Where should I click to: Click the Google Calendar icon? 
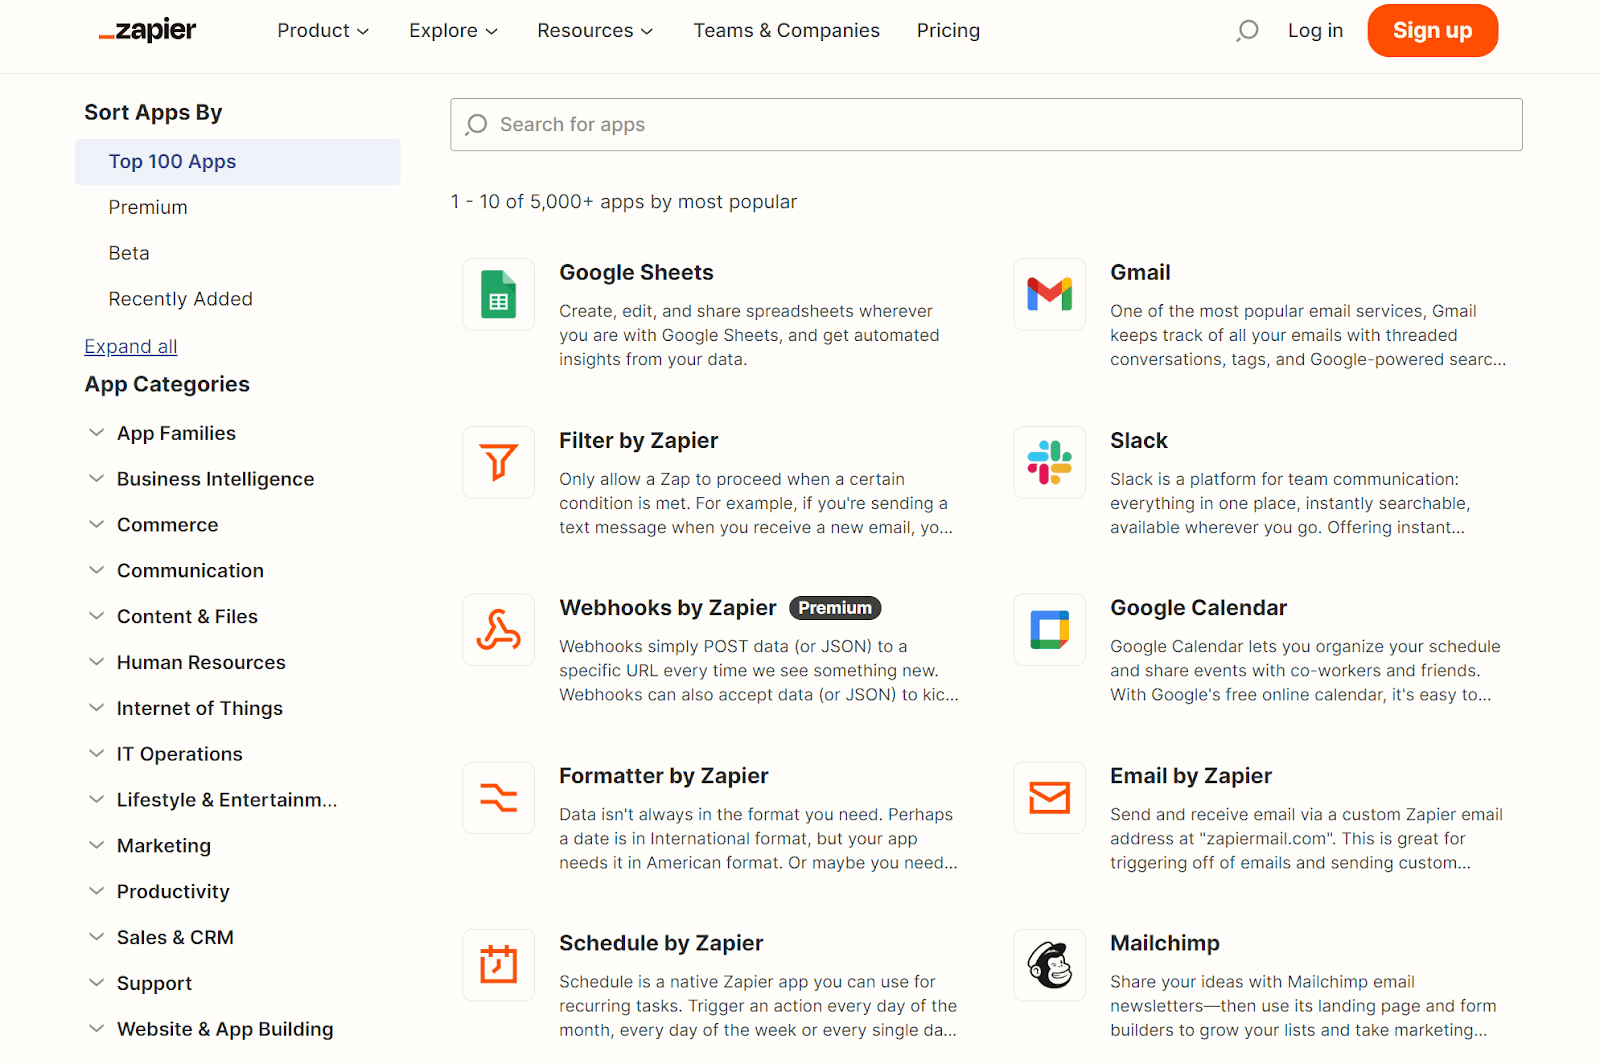1049,630
